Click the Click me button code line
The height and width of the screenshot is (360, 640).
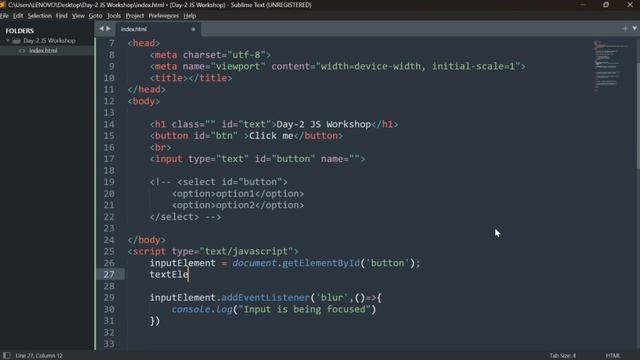tap(247, 136)
